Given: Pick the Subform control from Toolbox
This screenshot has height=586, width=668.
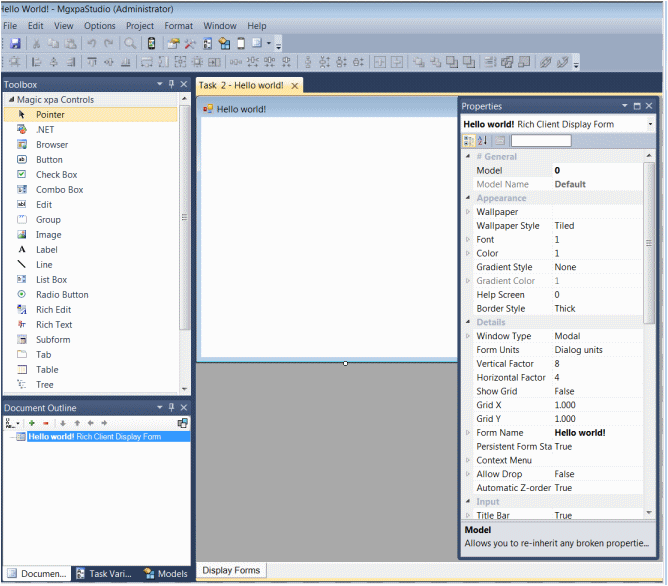Looking at the screenshot, I should (52, 340).
